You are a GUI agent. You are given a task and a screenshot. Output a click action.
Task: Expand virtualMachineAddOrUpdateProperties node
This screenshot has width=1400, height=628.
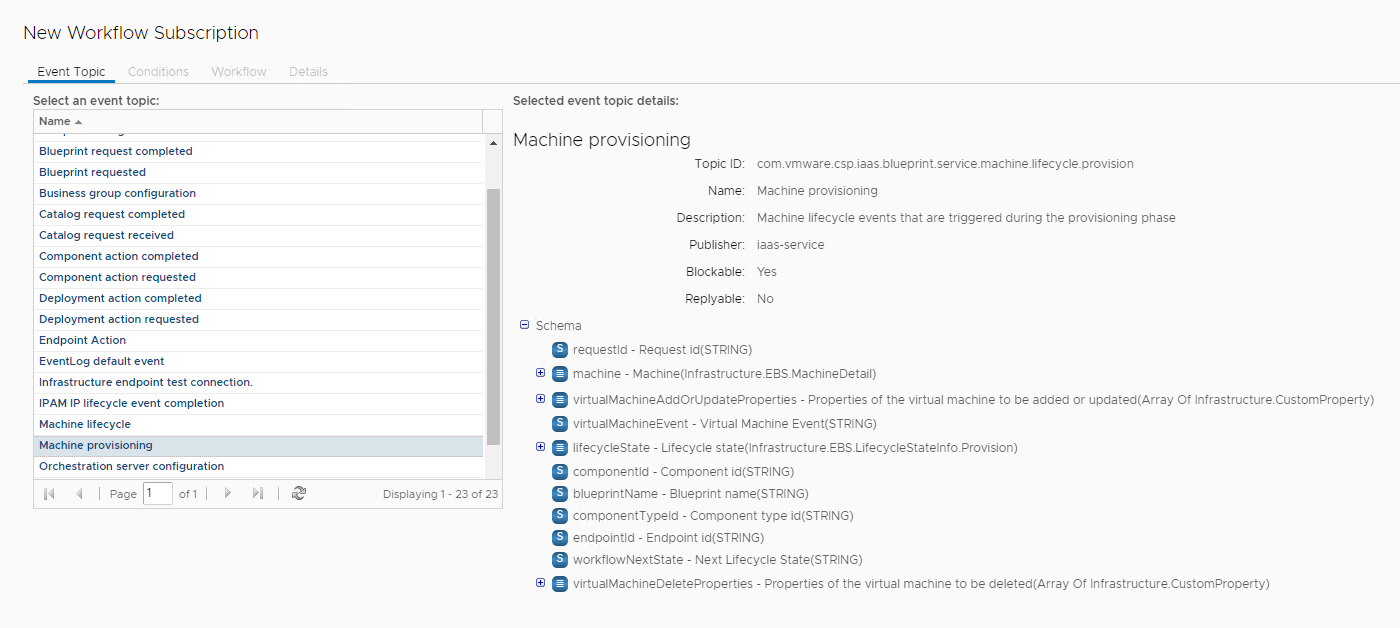tap(541, 398)
